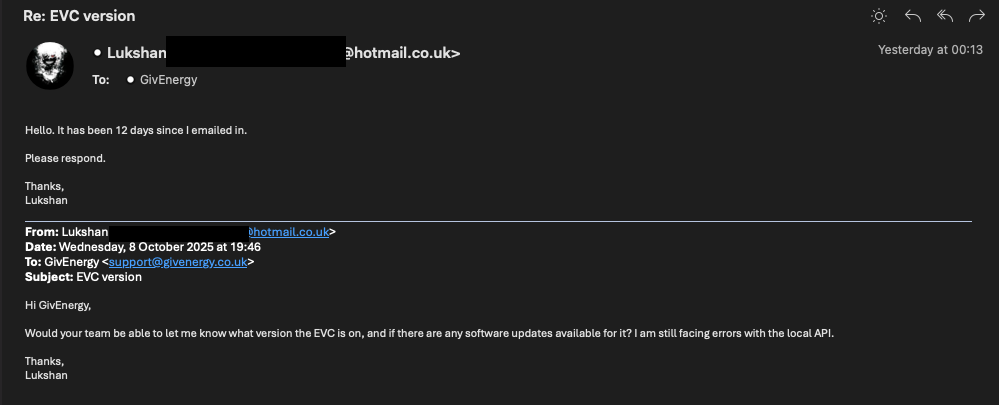Click the presence dot beside Lukshan's name

coord(97,52)
